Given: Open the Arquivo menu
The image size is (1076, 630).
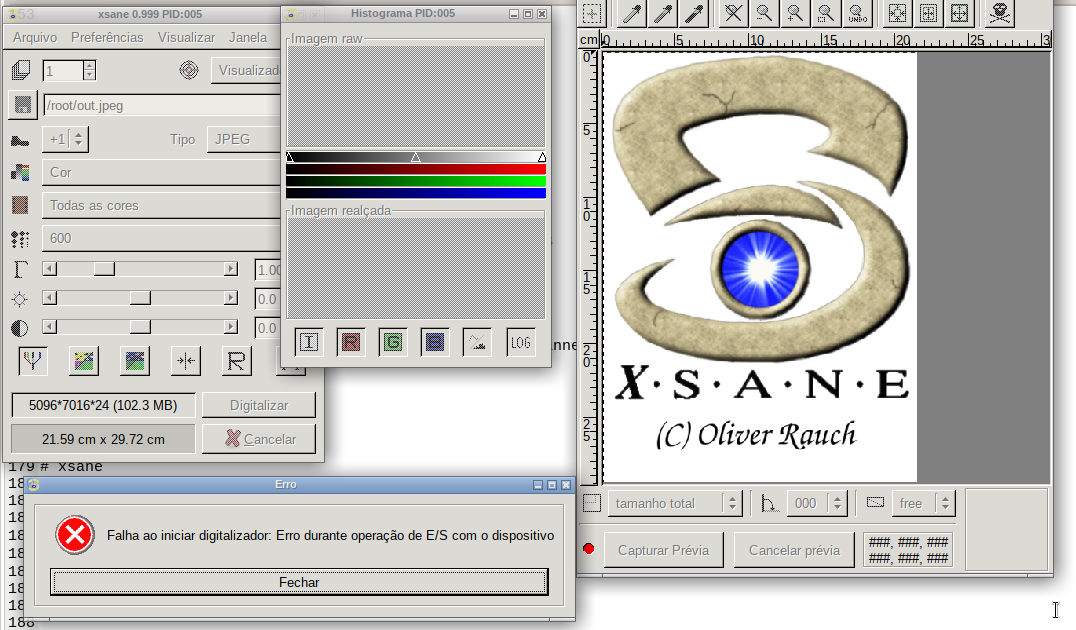Looking at the screenshot, I should click(x=35, y=37).
